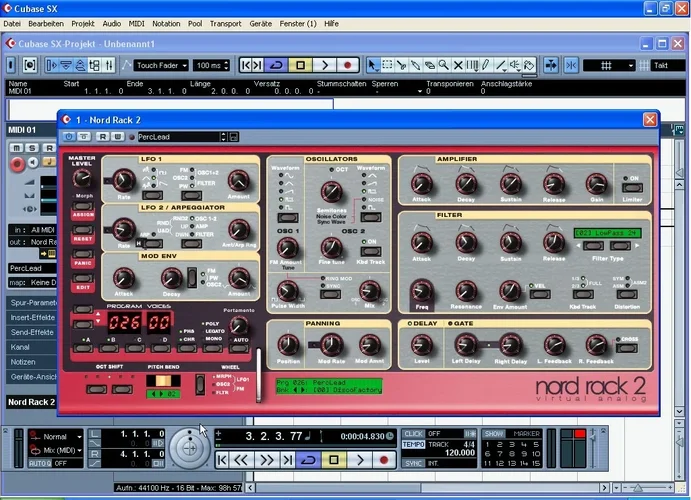Select the Mute X tool
This screenshot has height=500, width=691.
click(458, 65)
